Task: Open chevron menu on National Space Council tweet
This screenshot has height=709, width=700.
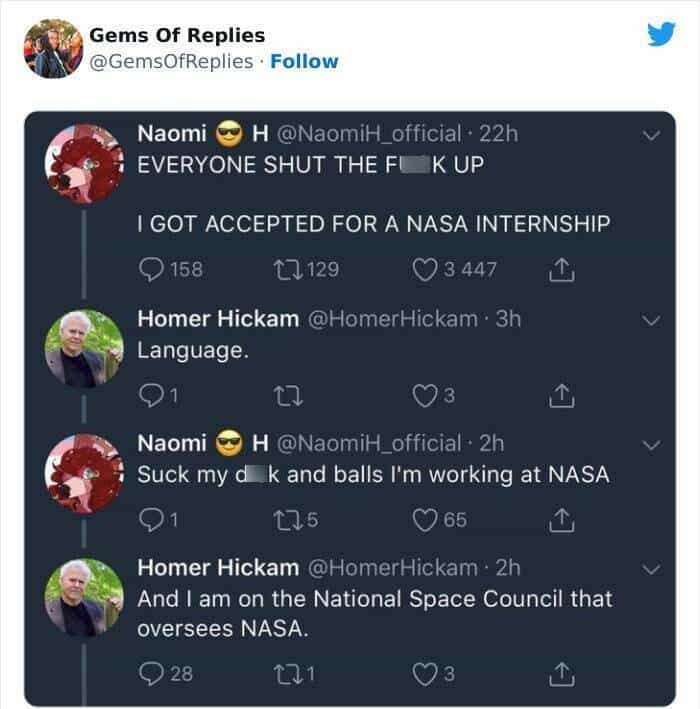Action: [x=651, y=569]
